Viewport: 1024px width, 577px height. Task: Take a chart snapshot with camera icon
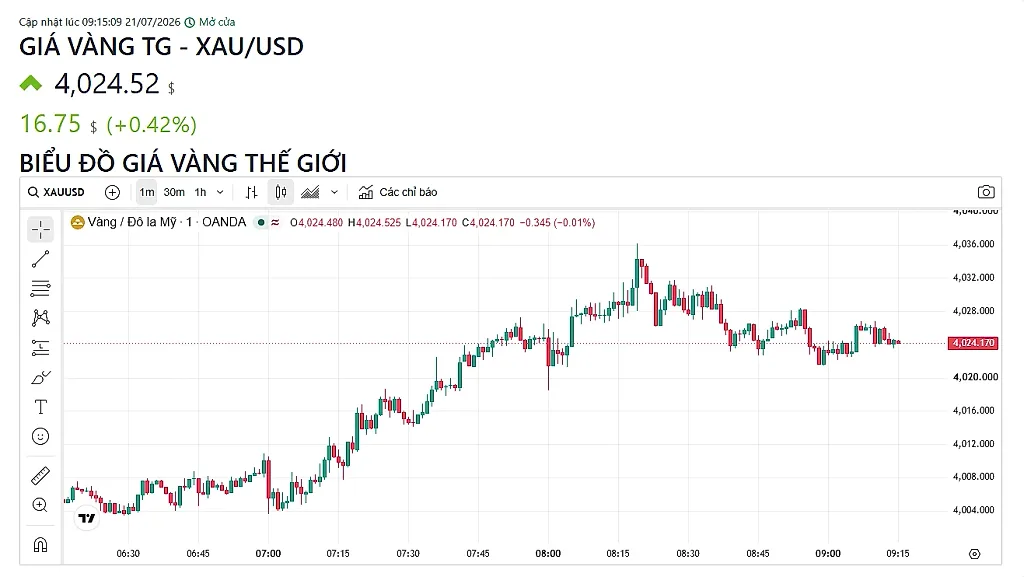986,192
